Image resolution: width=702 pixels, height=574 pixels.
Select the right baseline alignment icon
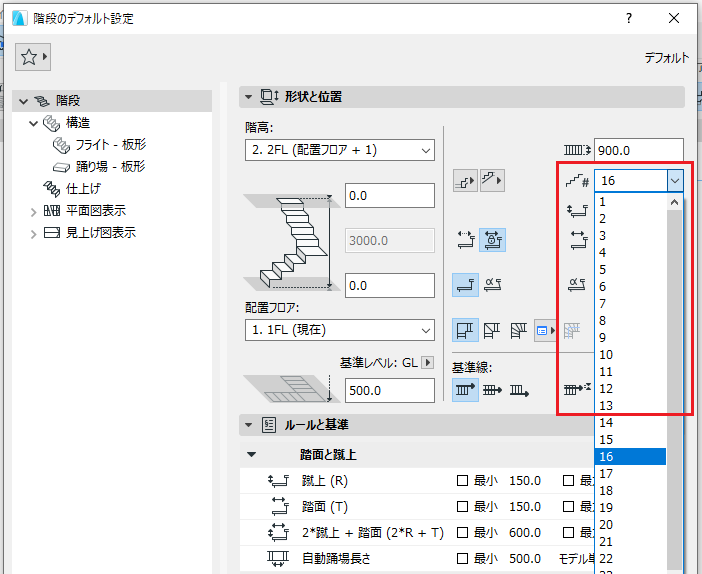pyautogui.click(x=519, y=390)
